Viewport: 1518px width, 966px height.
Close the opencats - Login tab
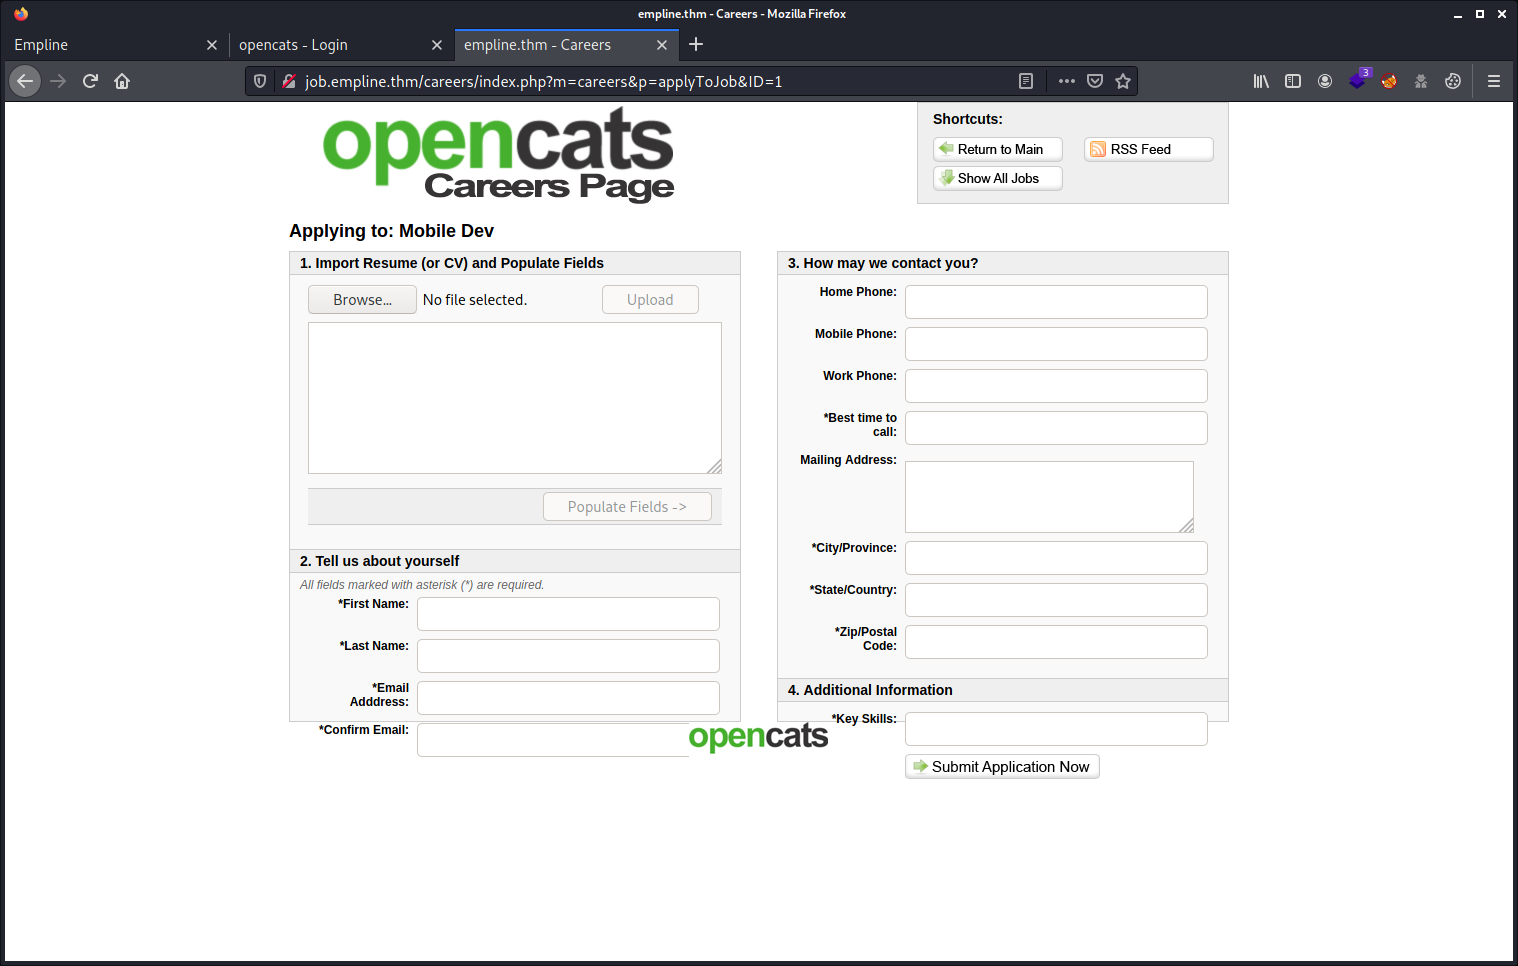pos(436,45)
